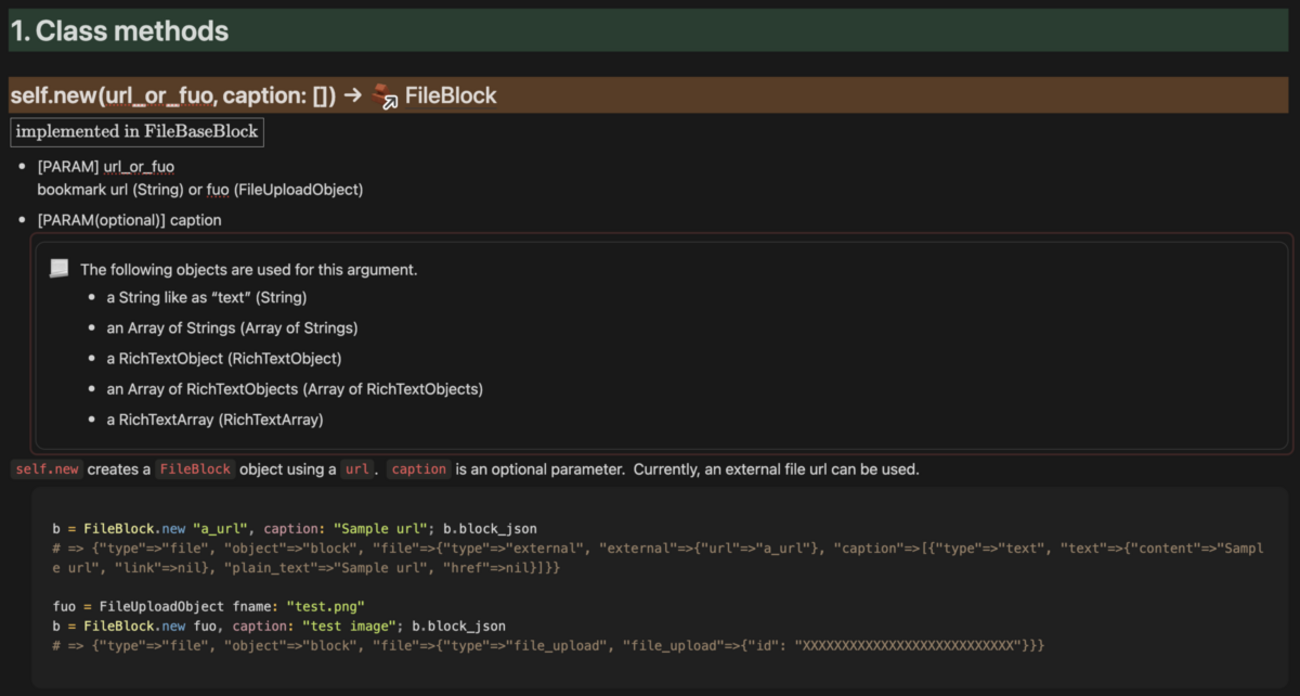Click the '[PARAM(optional)] caption' bullet

129,220
